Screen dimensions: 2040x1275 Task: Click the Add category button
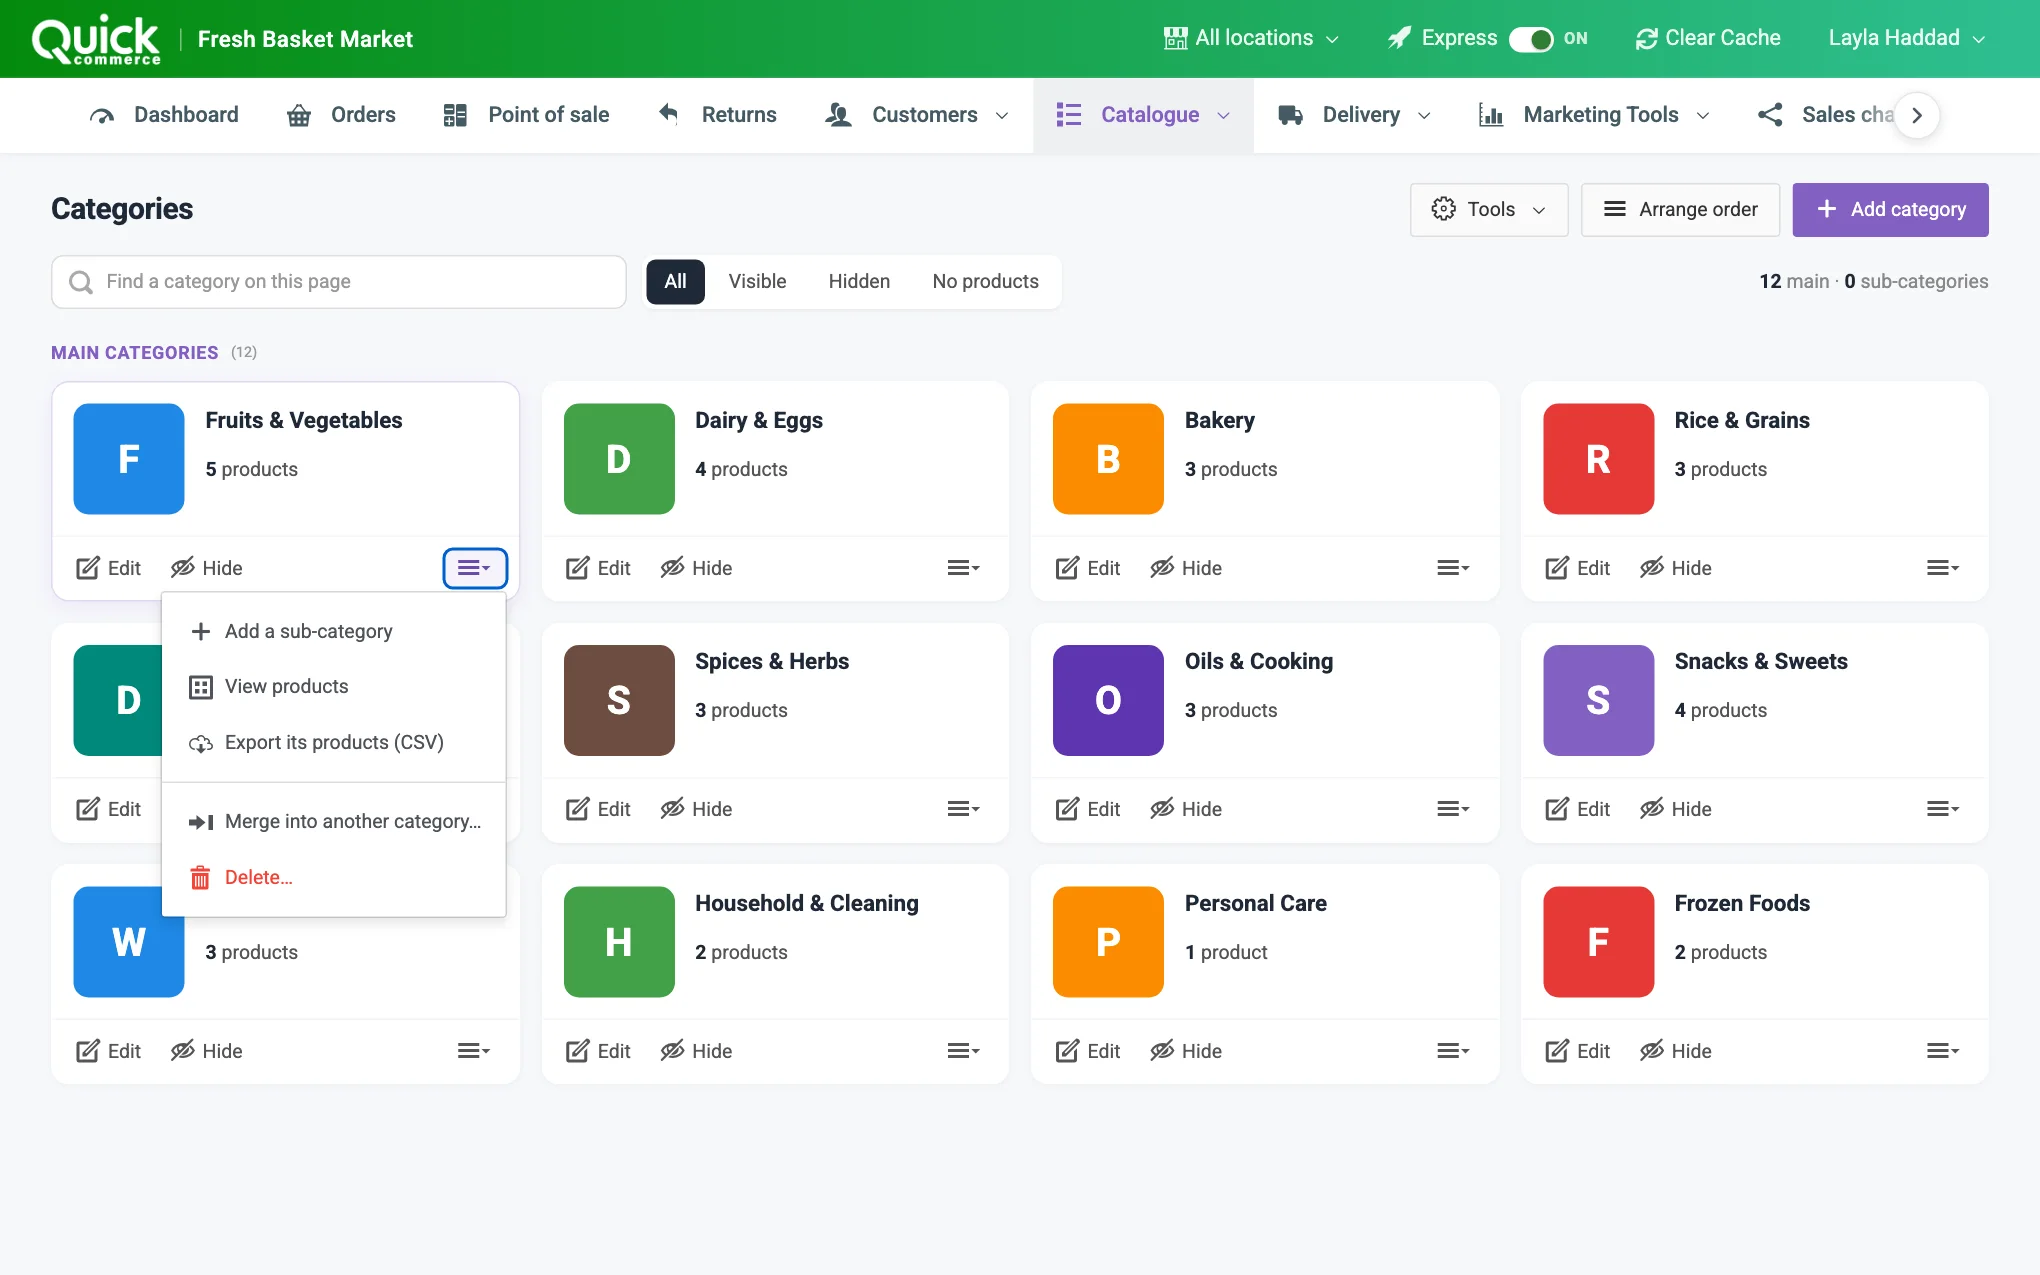tap(1890, 209)
